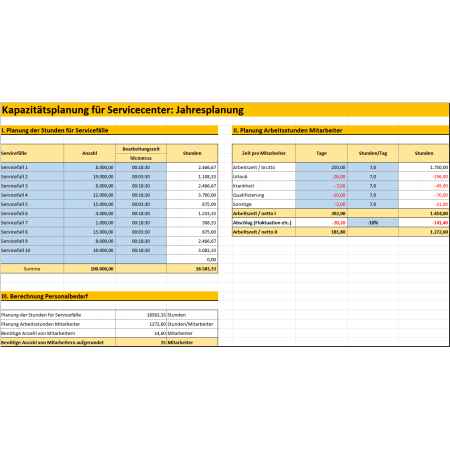Viewport: 450px width, 450px height.
Task: Click Anzahl value '10.000,00' of Servicefall 10
Action: [x=90, y=250]
